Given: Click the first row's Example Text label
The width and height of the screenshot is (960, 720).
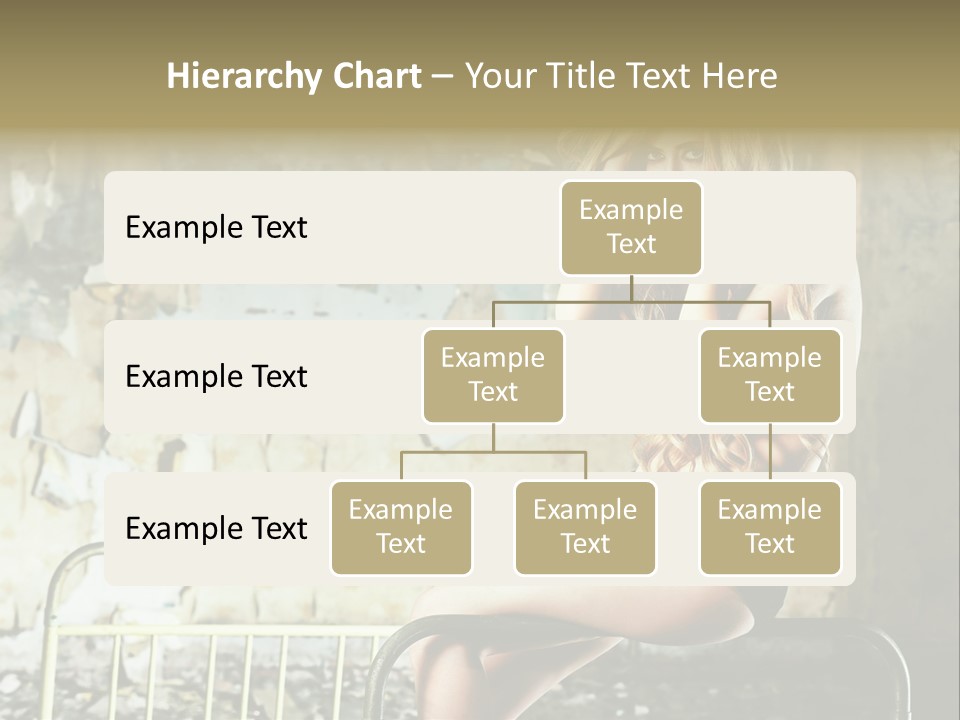Looking at the screenshot, I should [x=216, y=227].
